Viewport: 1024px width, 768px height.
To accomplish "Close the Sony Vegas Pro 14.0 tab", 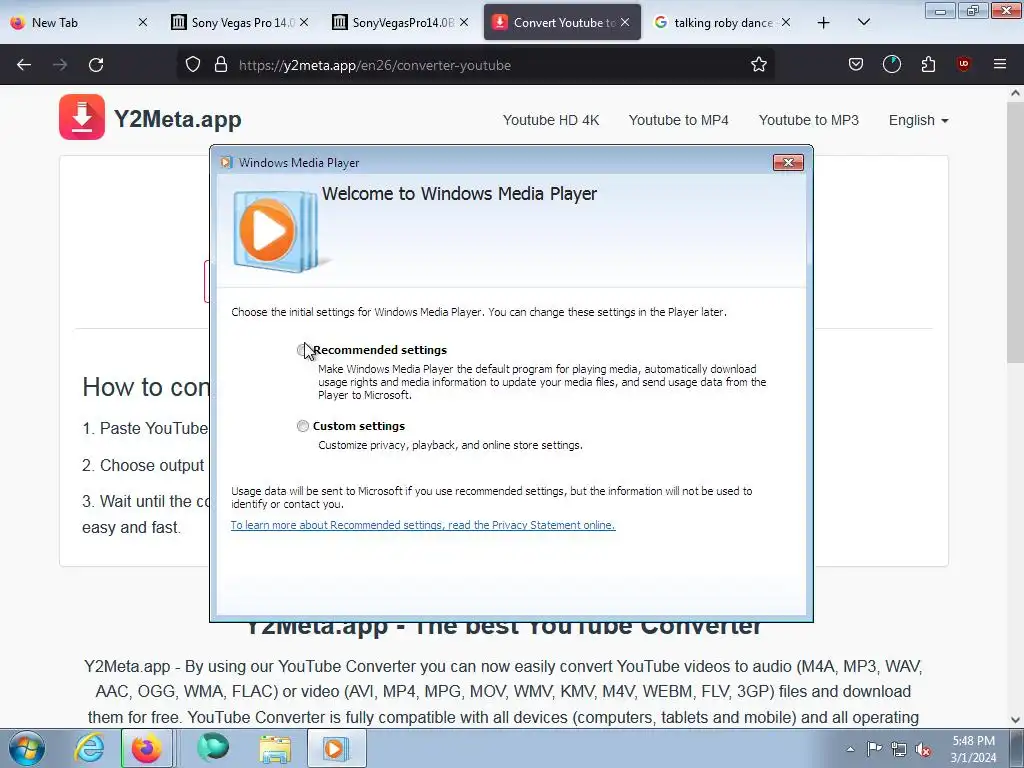I will tap(304, 22).
